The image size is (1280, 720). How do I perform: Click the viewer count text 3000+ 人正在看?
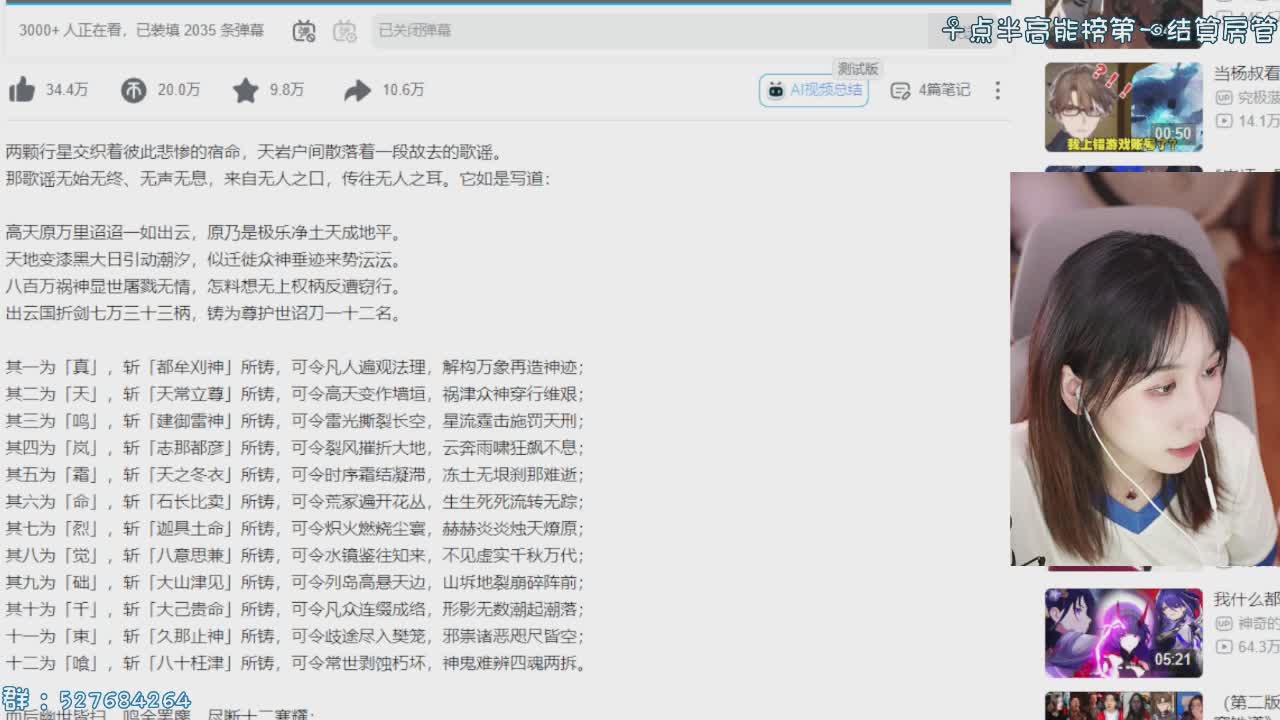point(74,31)
